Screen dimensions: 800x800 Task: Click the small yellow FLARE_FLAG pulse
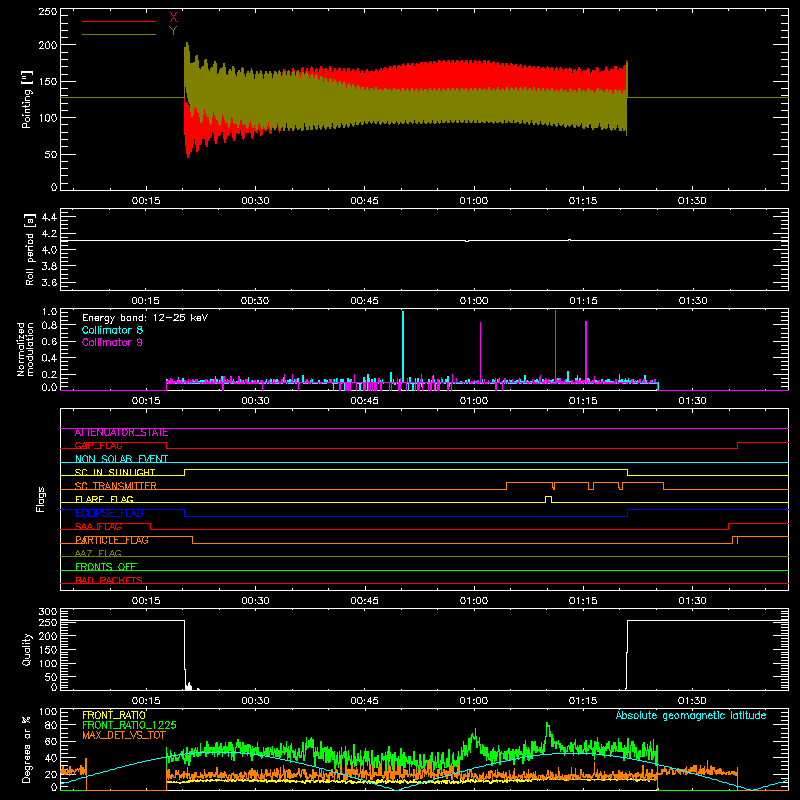tap(548, 499)
